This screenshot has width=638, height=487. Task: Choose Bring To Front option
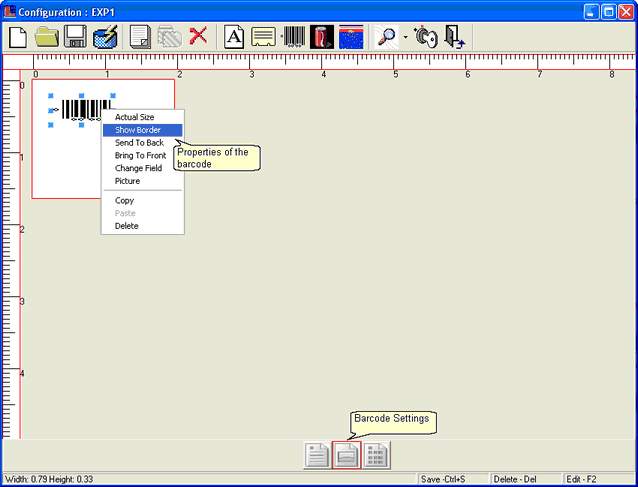(x=142, y=155)
